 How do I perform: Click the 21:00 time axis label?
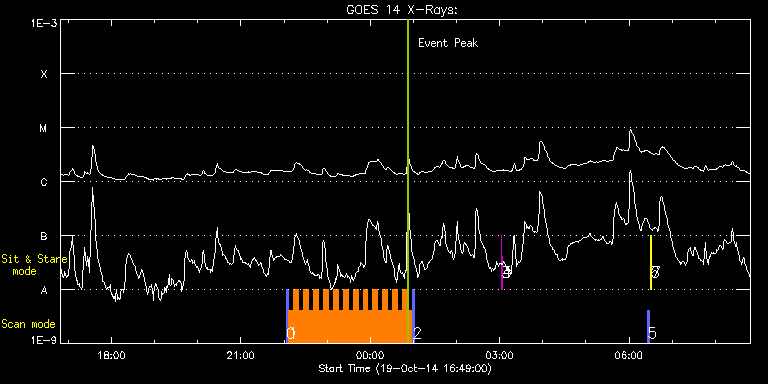tap(241, 355)
